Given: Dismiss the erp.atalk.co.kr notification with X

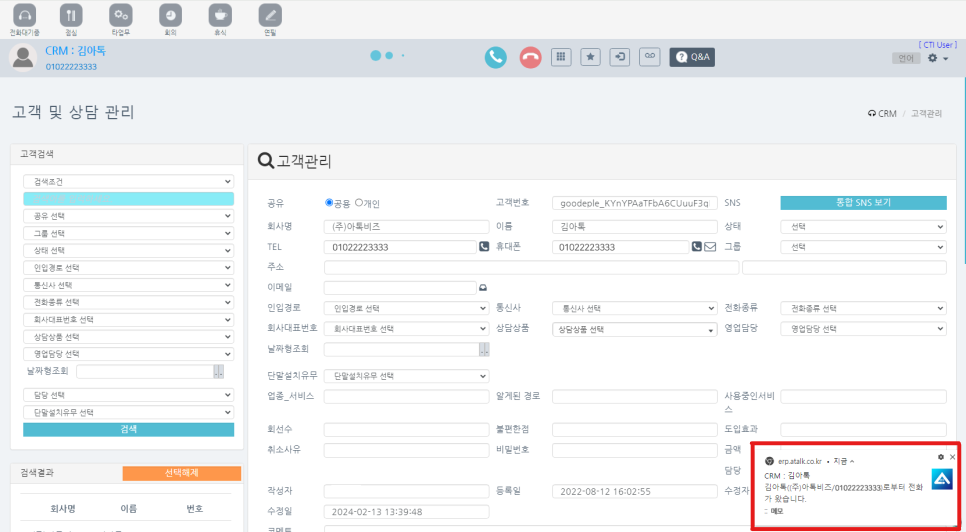Looking at the screenshot, I should click(952, 457).
